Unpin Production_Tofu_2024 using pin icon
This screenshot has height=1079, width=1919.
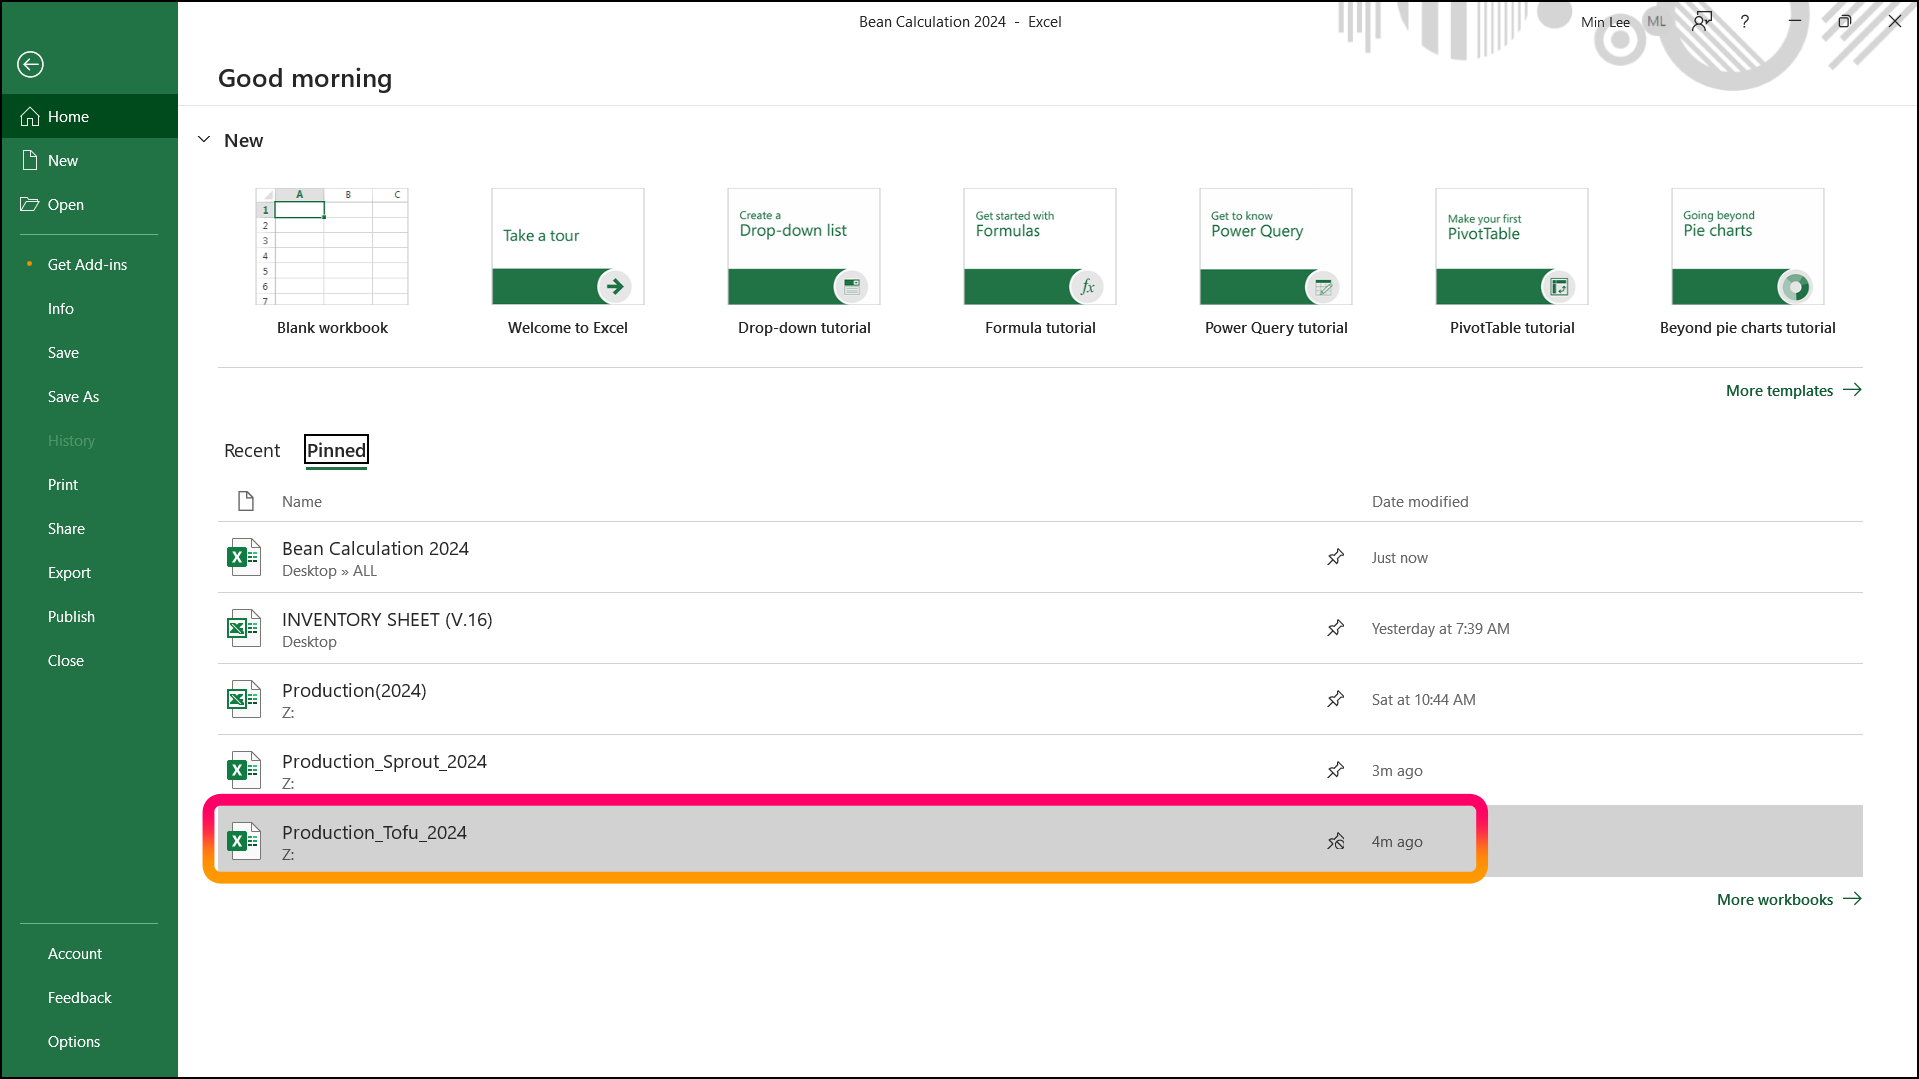(x=1335, y=841)
